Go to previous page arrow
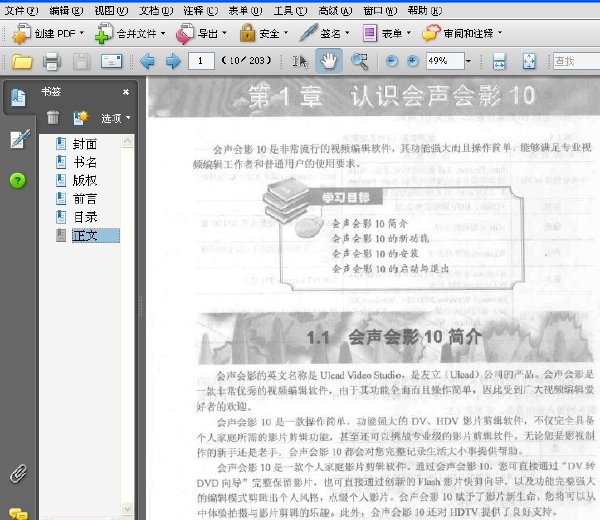 147,61
